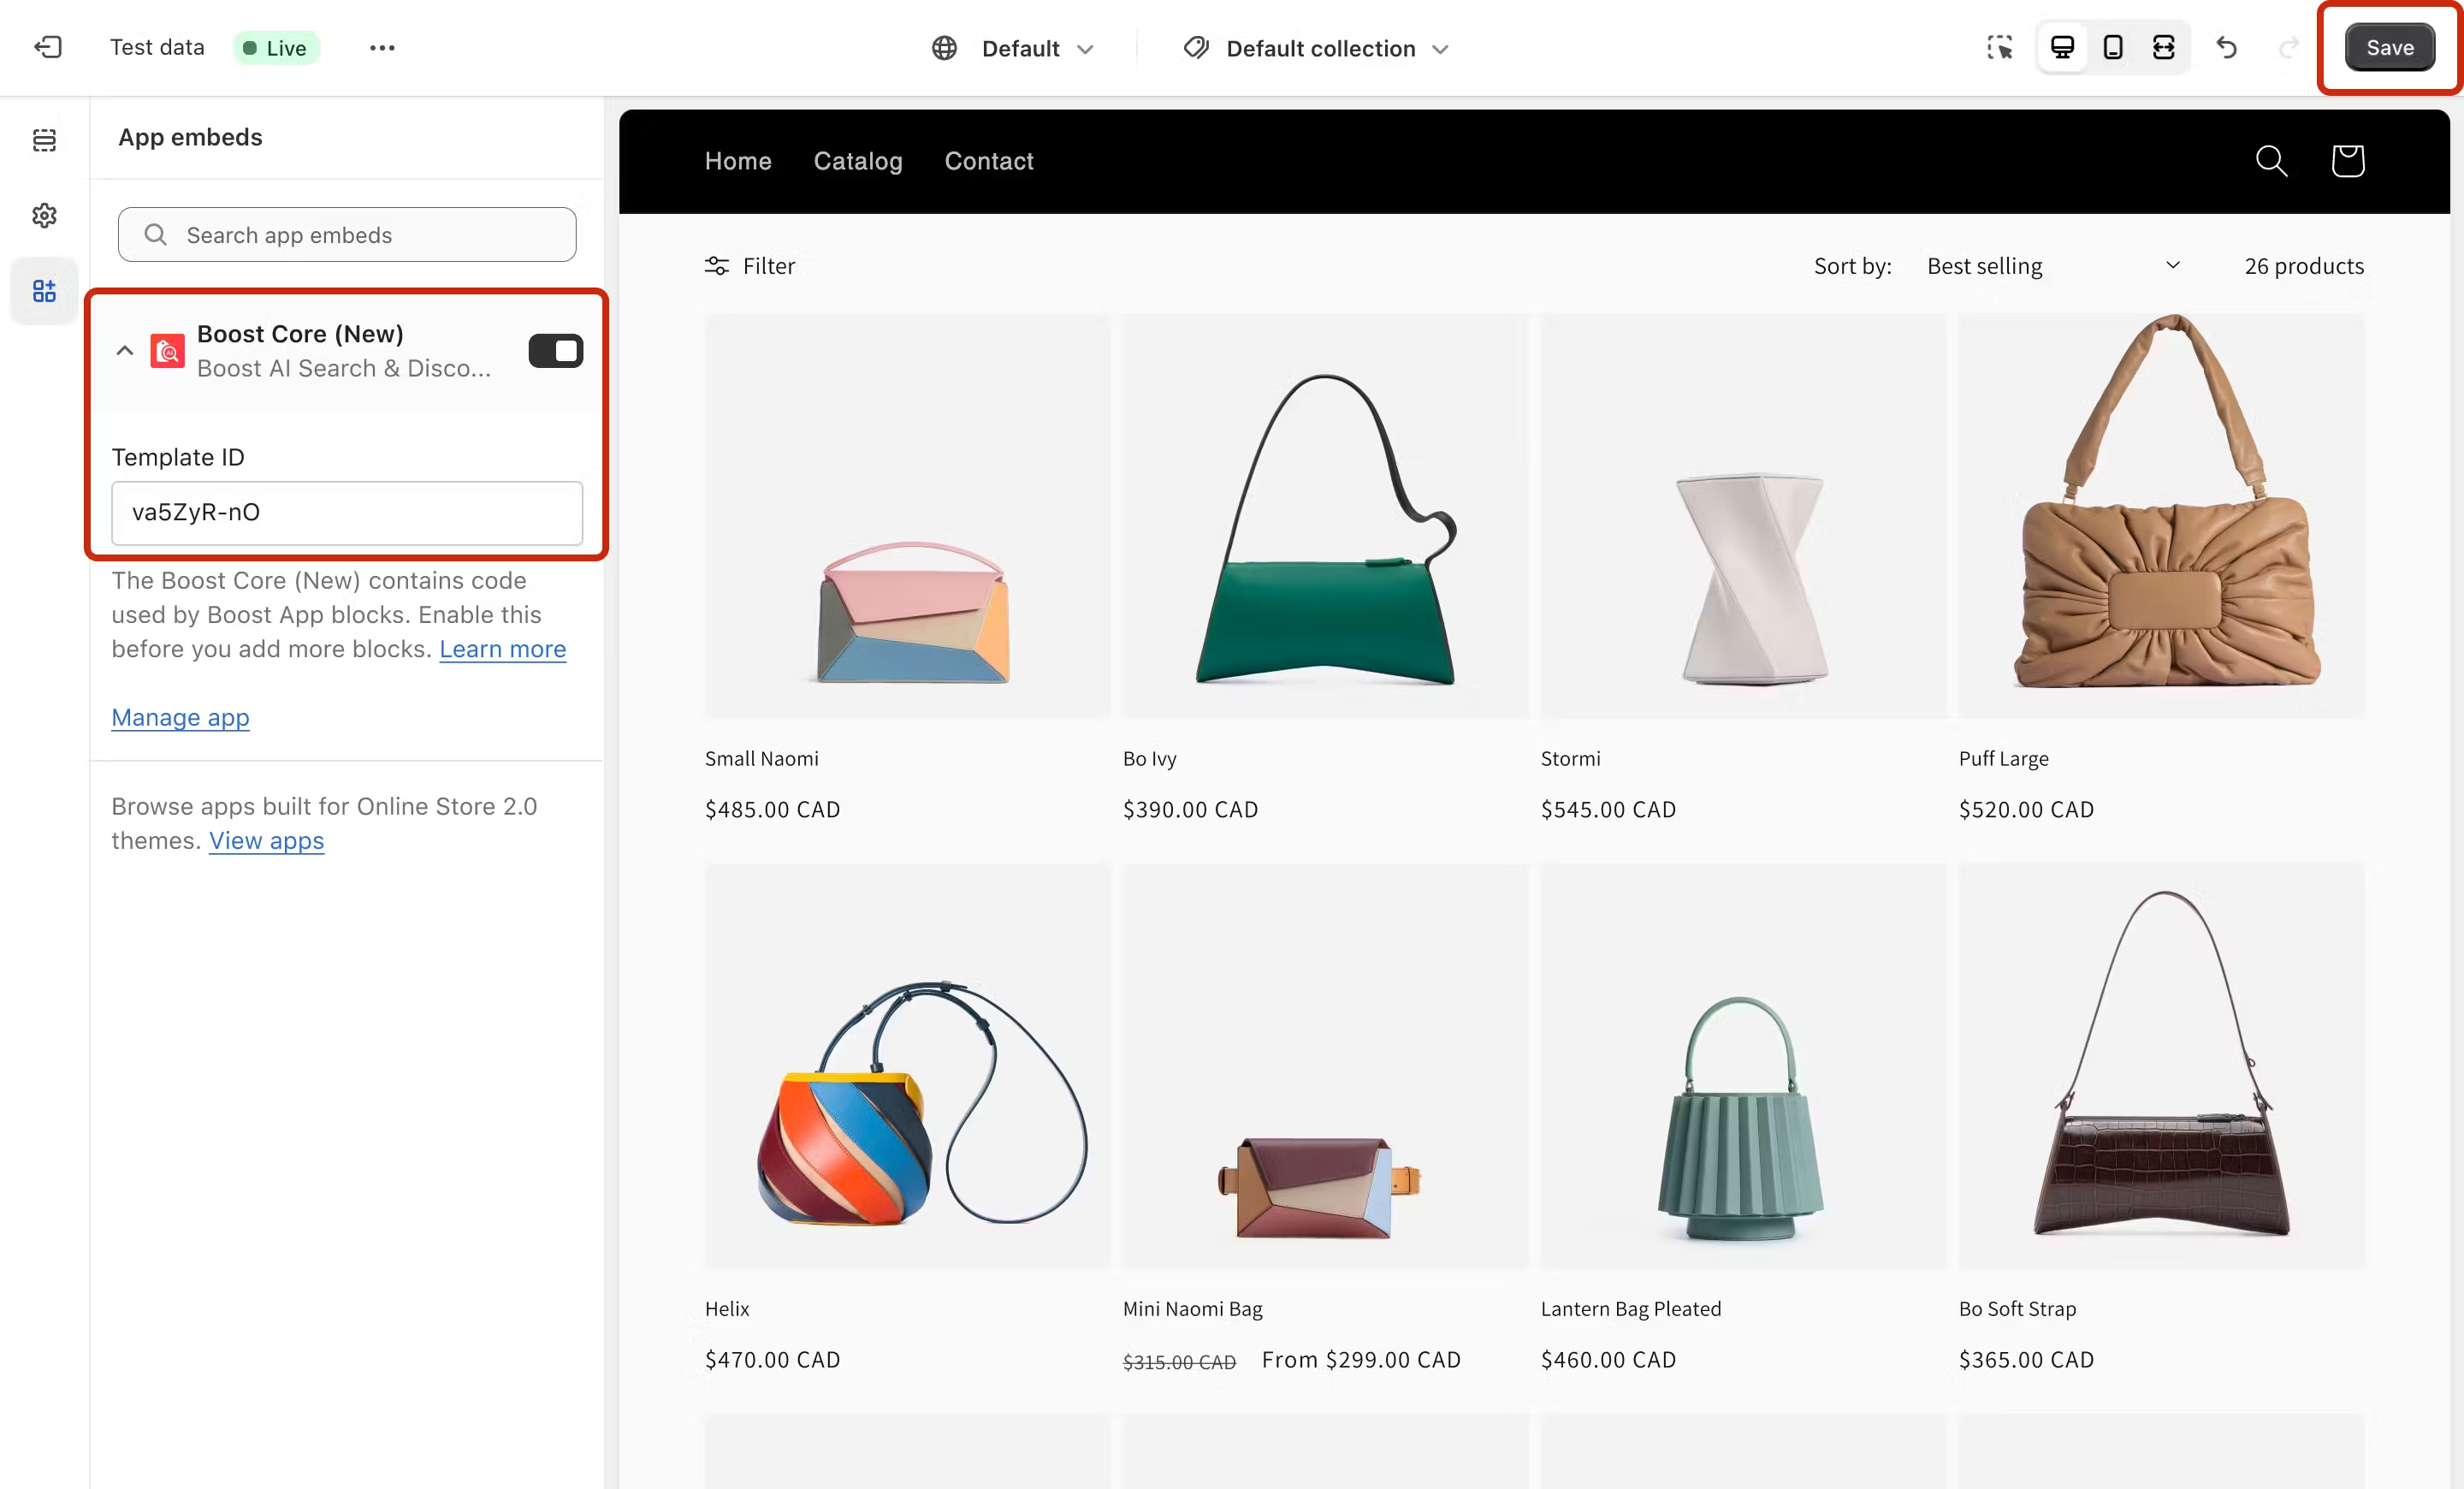The height and width of the screenshot is (1489, 2464).
Task: Select the App embeds sidebar icon
Action: click(x=44, y=291)
